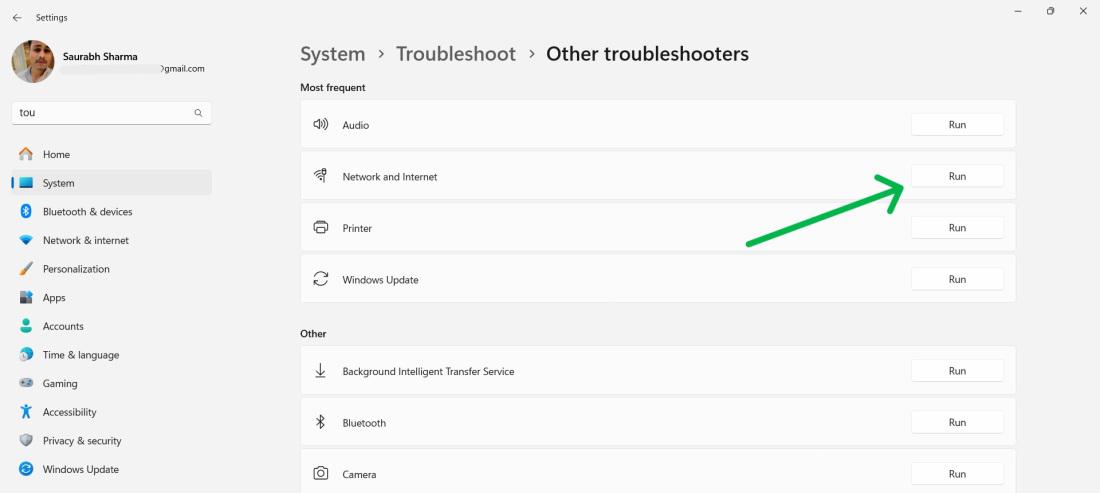The width and height of the screenshot is (1100, 493).
Task: Click the Accessibility figure icon
Action: click(26, 412)
